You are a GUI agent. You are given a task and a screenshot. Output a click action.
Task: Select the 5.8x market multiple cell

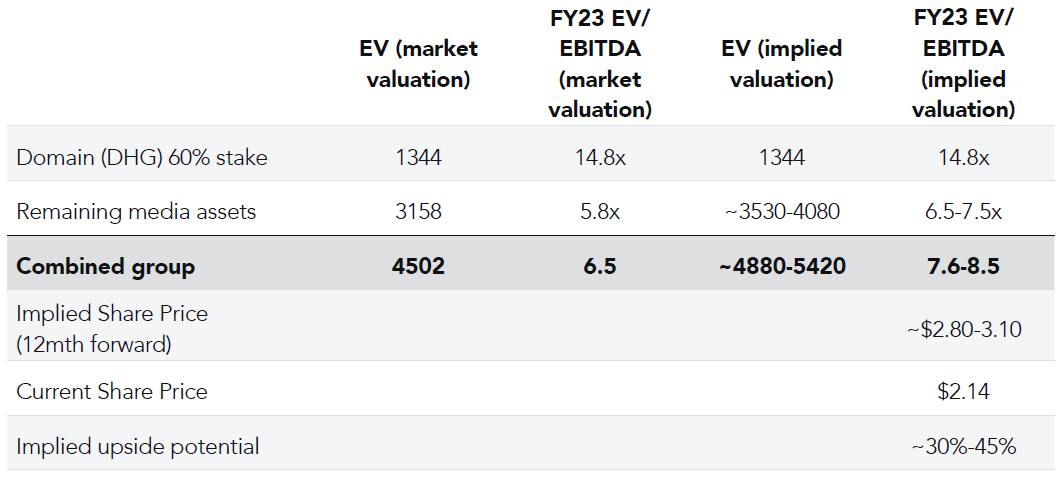coord(600,211)
